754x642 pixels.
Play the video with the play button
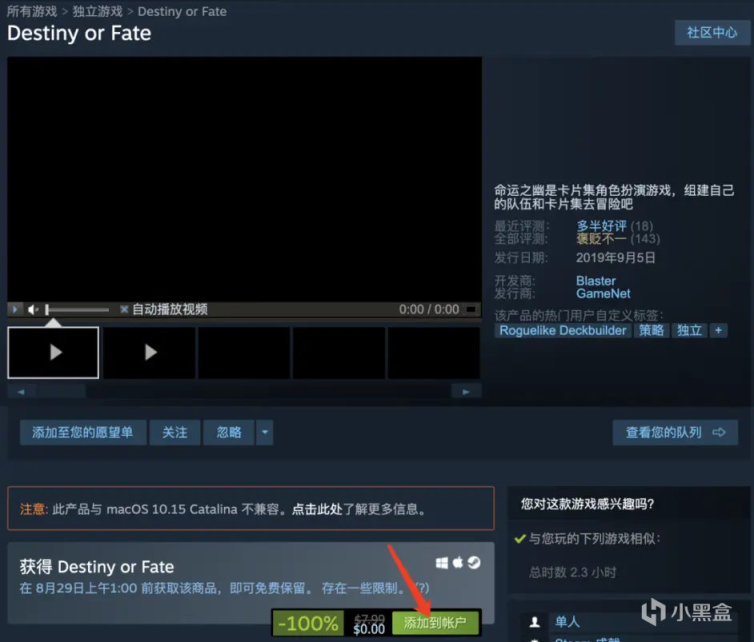click(x=15, y=309)
